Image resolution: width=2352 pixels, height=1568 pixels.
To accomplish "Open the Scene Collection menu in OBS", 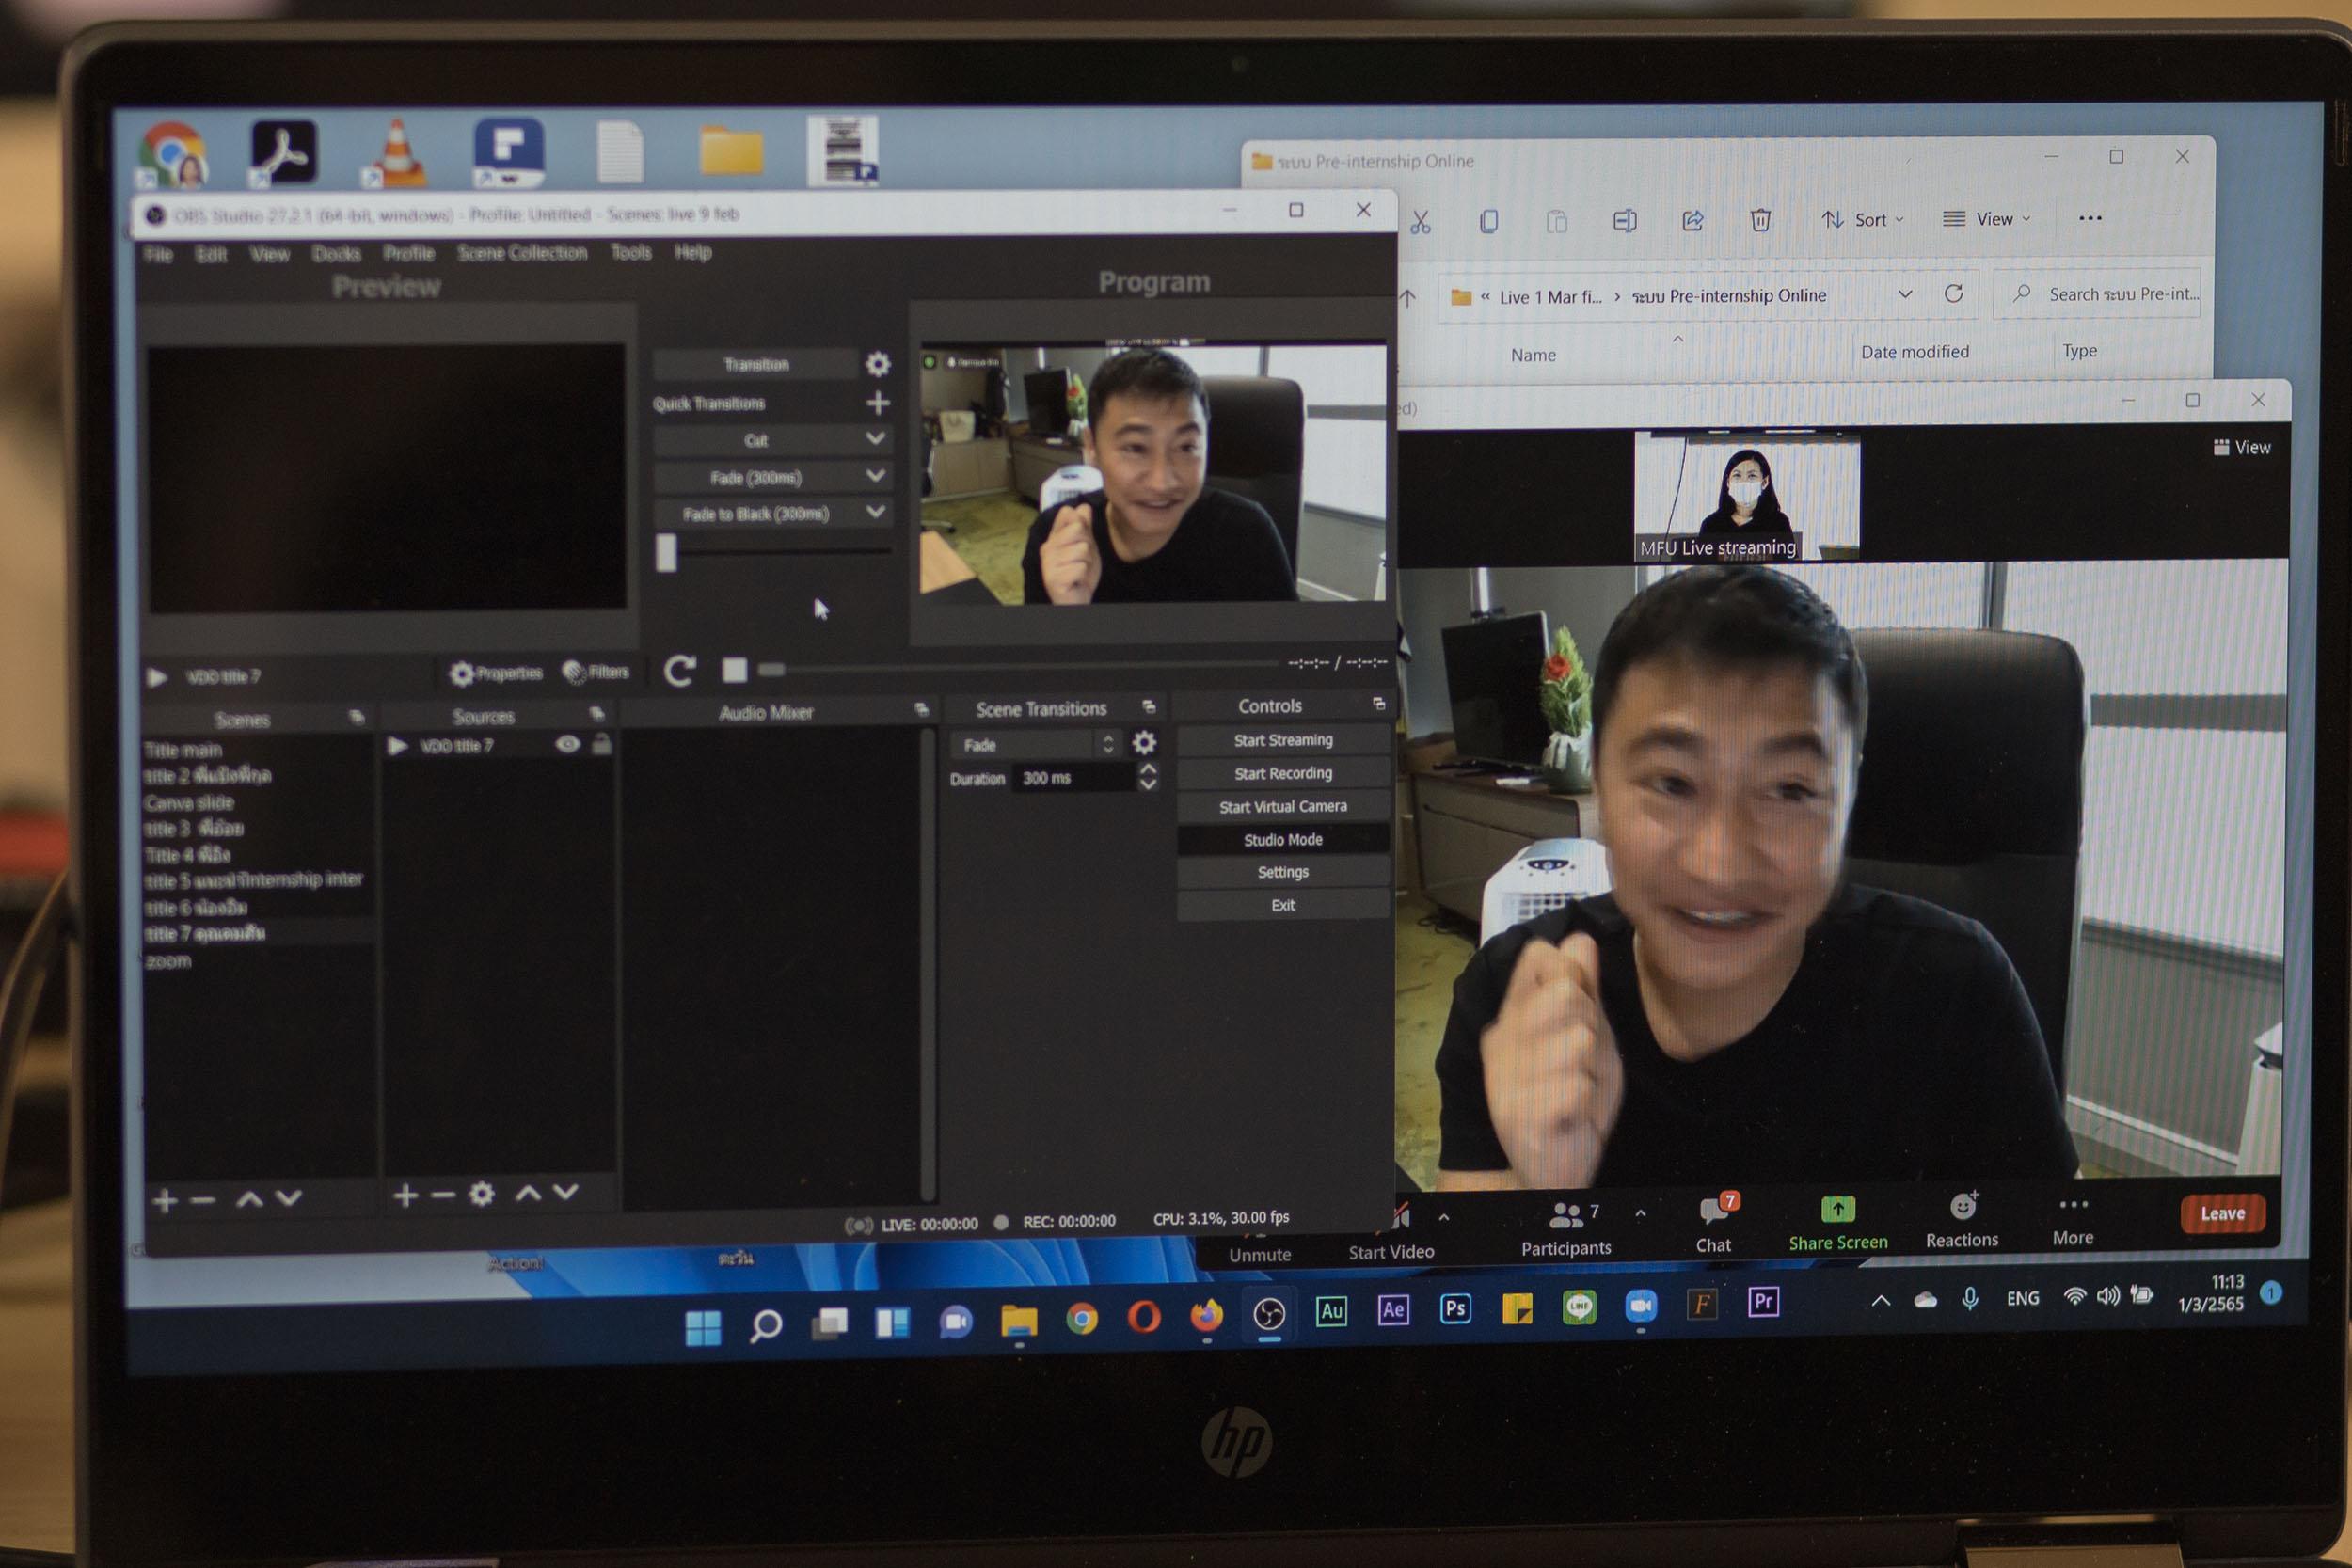I will [522, 253].
